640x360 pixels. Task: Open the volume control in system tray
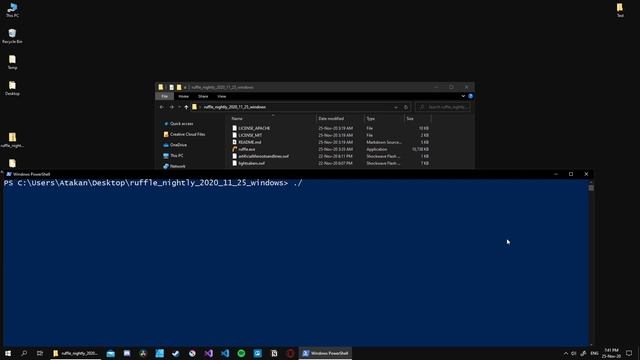tap(574, 353)
